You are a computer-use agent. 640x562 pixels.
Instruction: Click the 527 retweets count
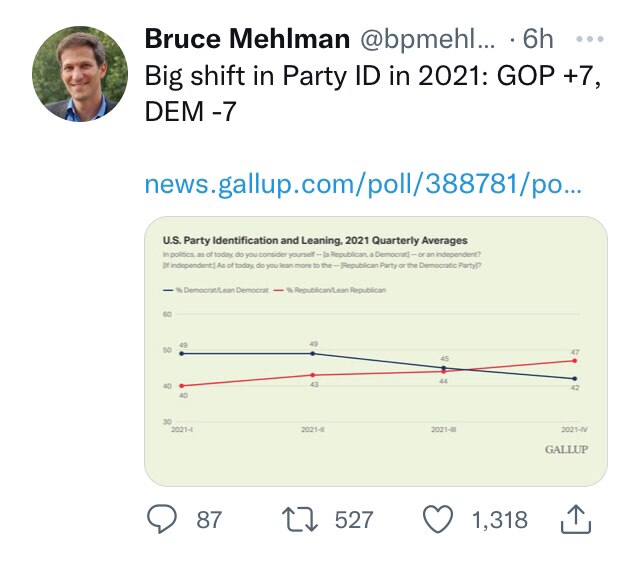click(x=353, y=520)
